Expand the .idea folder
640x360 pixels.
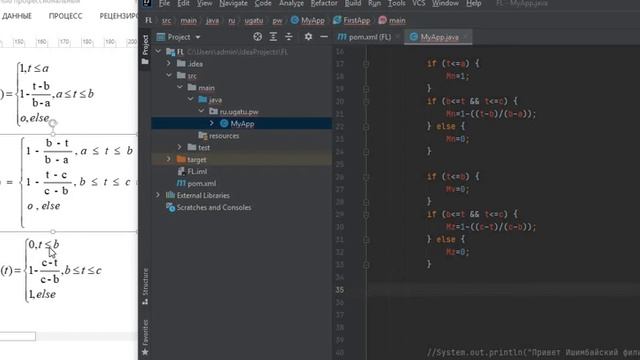point(169,64)
